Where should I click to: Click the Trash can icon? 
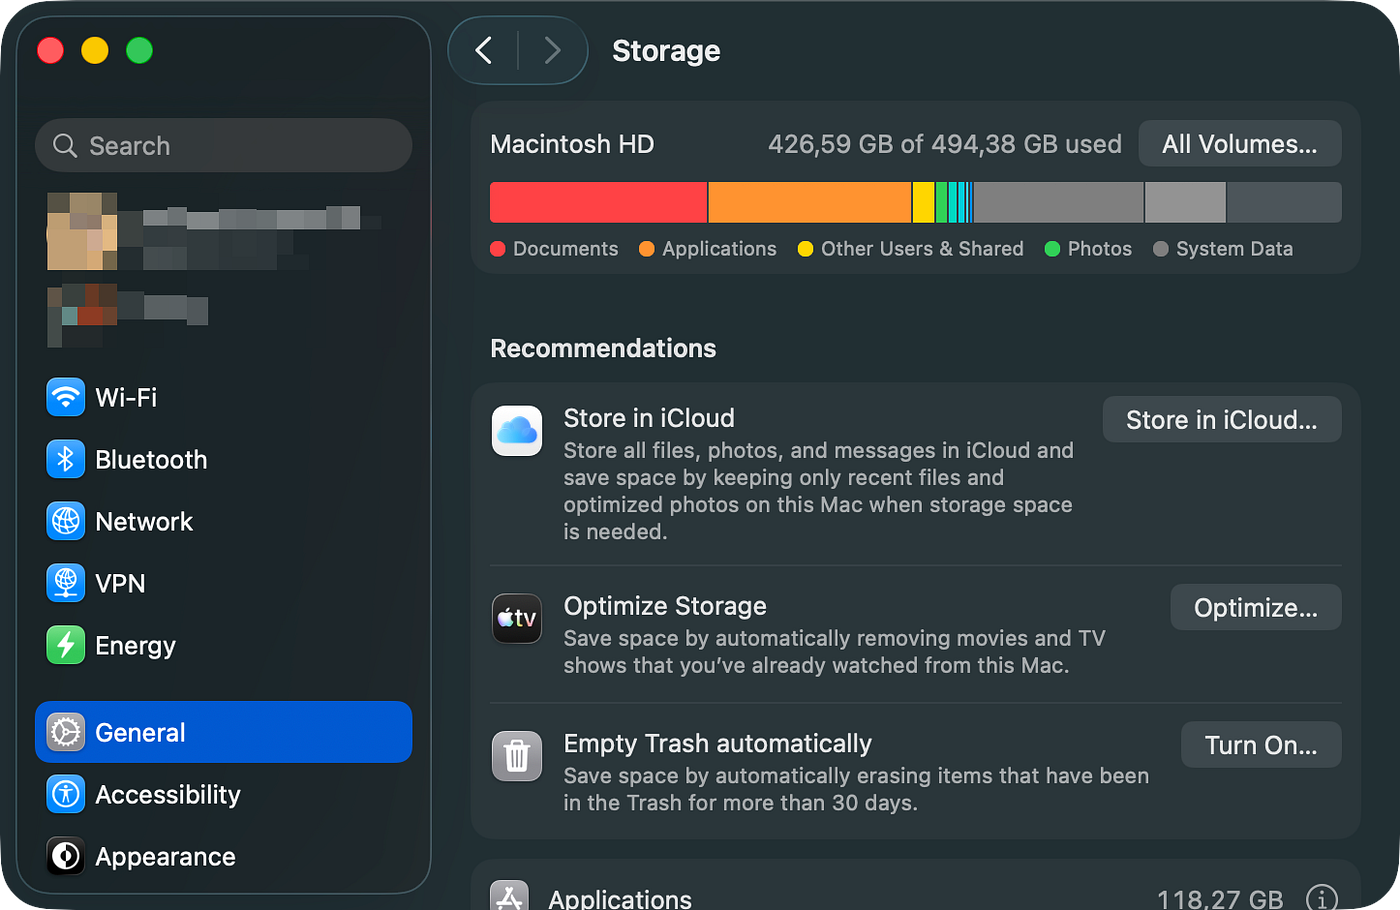[517, 756]
